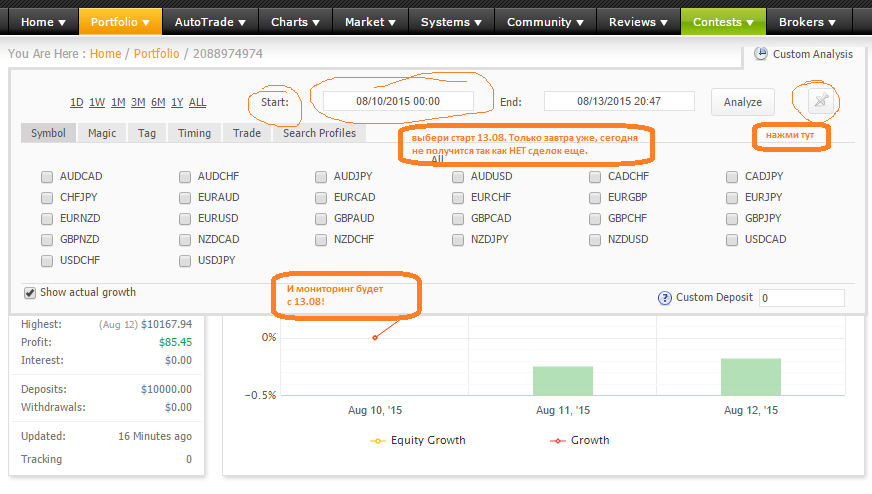Select the 1M time range link
Viewport: 872px width, 494px height.
point(118,102)
